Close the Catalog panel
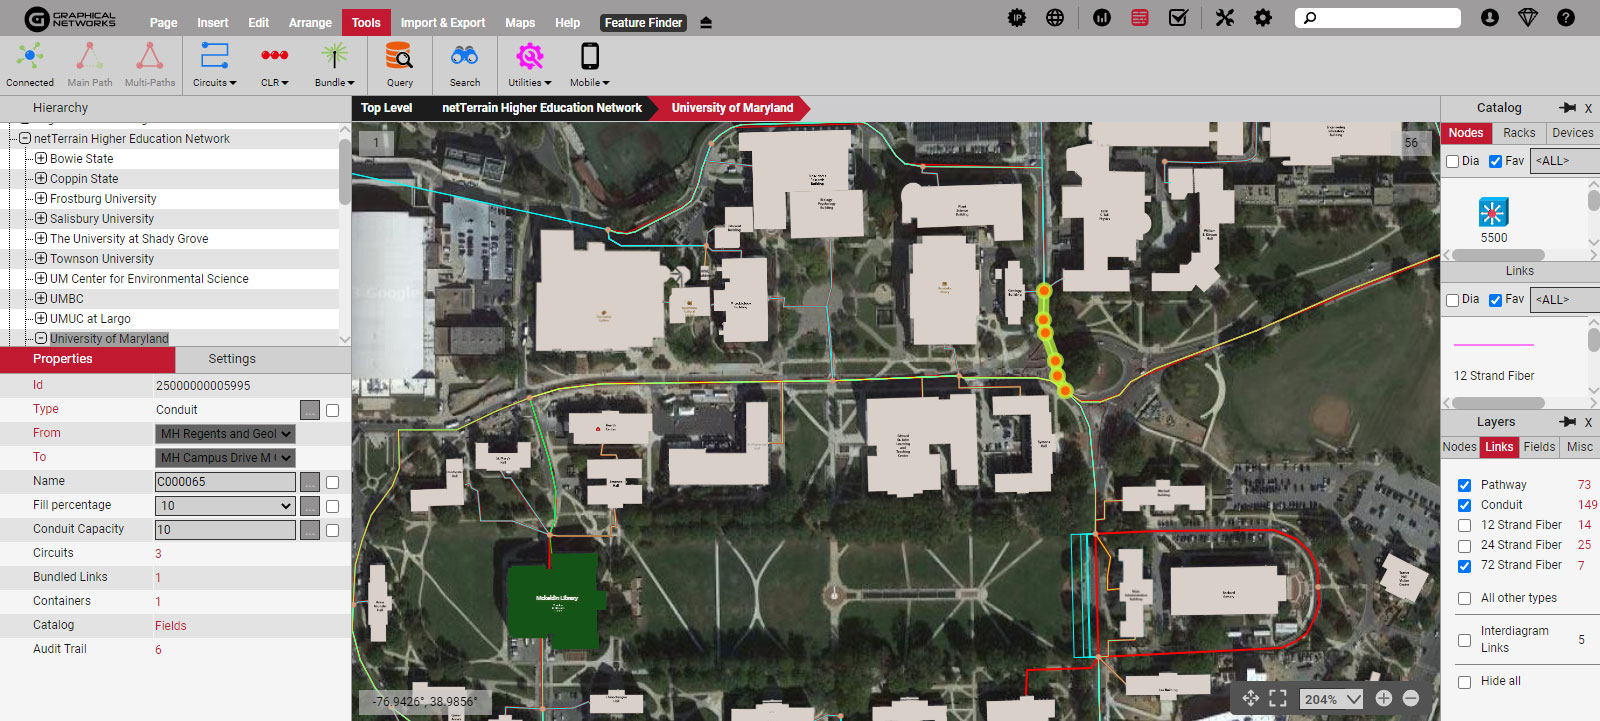Viewport: 1600px width, 721px height. 1588,108
